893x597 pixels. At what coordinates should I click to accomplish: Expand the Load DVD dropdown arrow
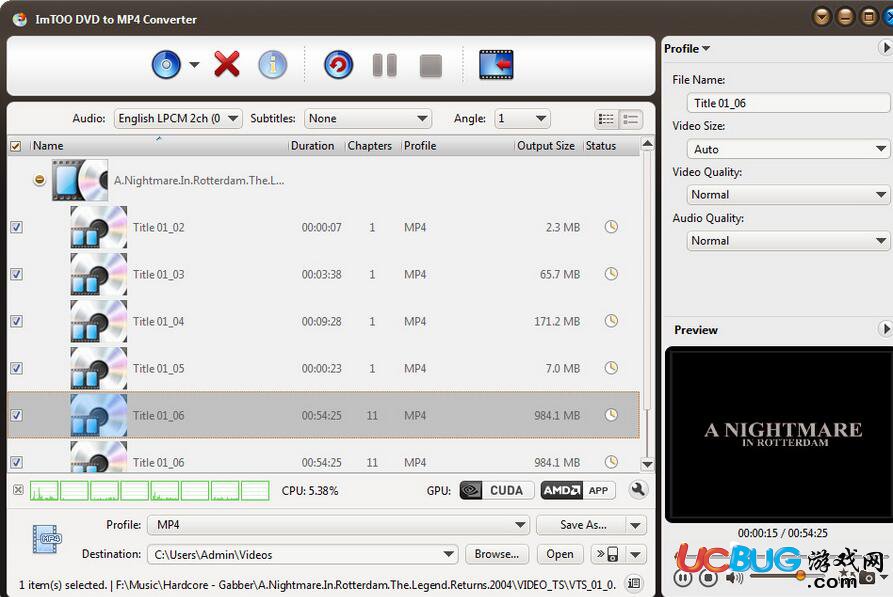pyautogui.click(x=194, y=64)
